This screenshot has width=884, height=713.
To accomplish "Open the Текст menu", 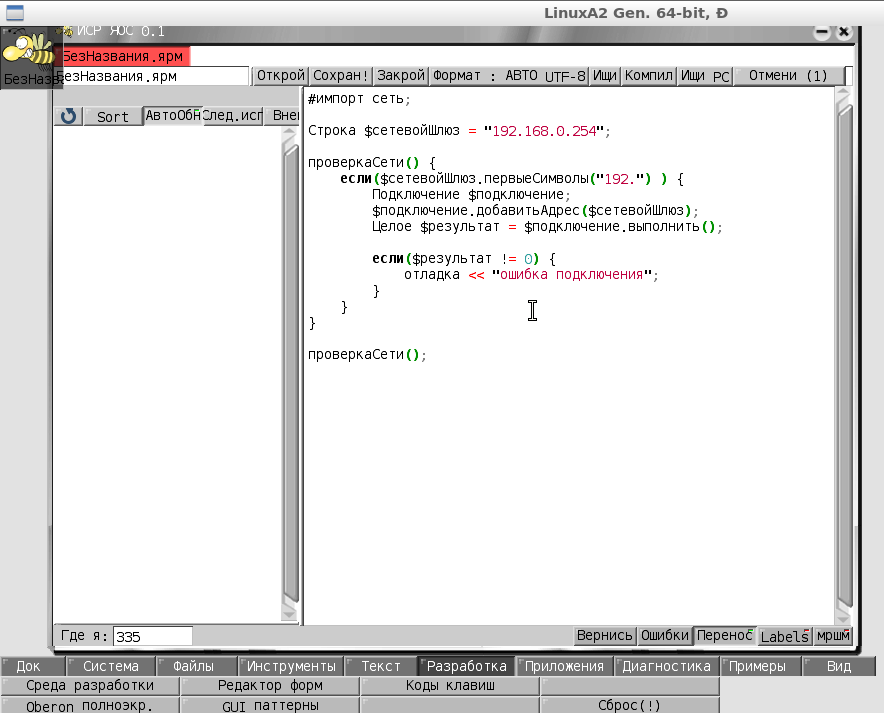I will point(381,666).
